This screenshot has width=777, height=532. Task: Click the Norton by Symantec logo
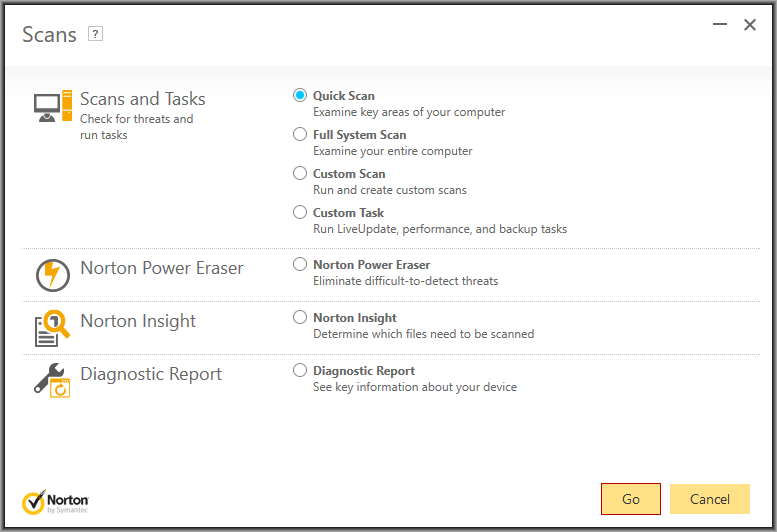click(x=56, y=502)
